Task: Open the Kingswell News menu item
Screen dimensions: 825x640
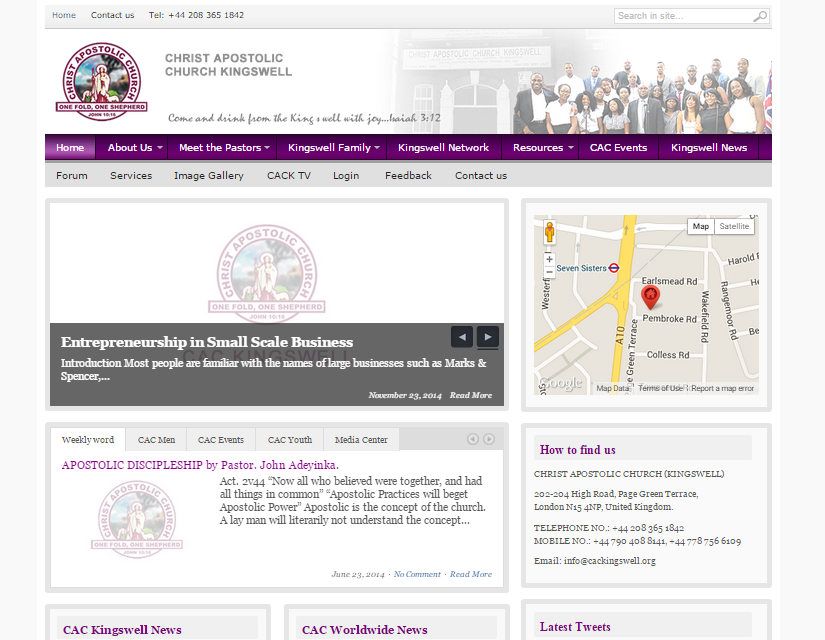Action: tap(709, 147)
